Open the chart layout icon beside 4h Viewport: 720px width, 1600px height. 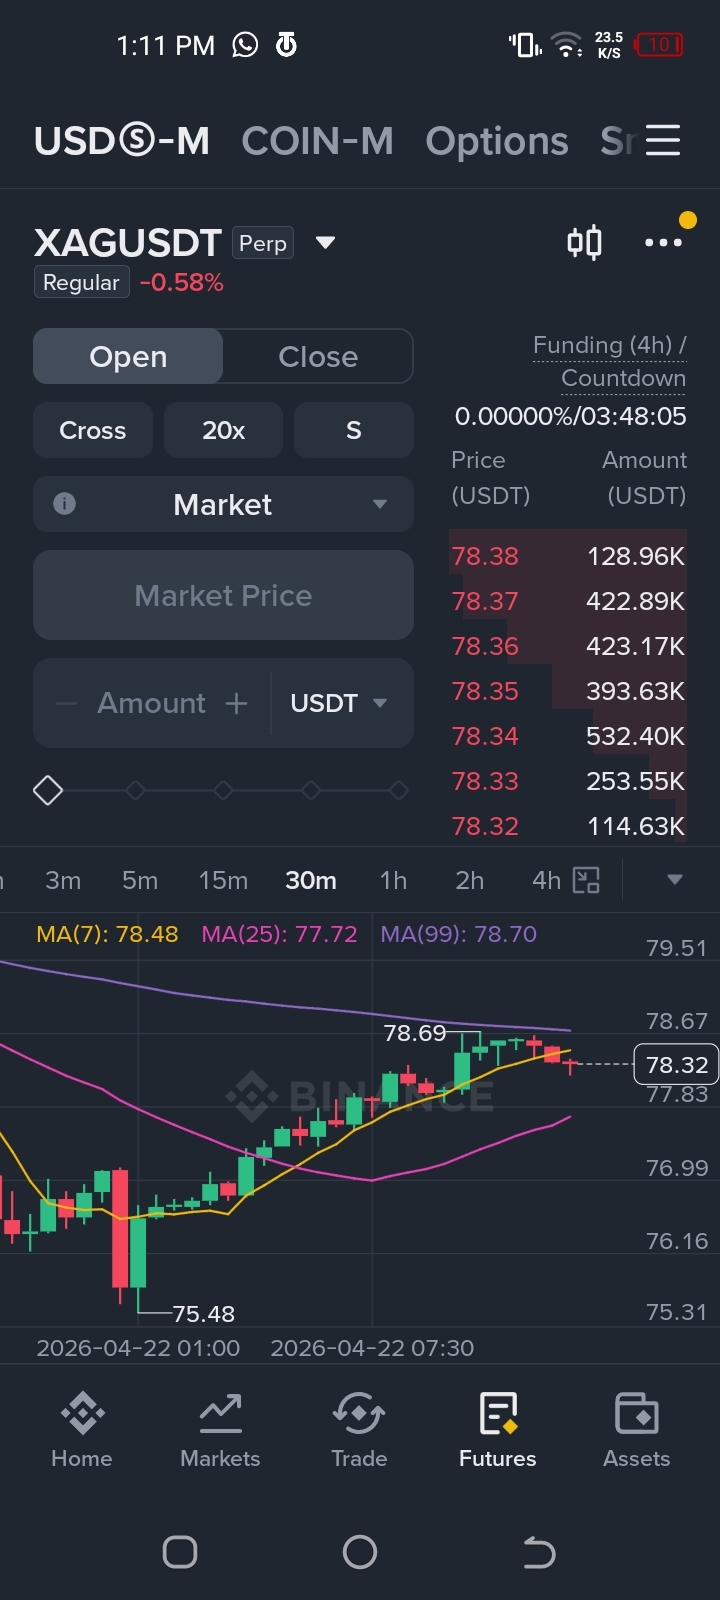[x=586, y=880]
